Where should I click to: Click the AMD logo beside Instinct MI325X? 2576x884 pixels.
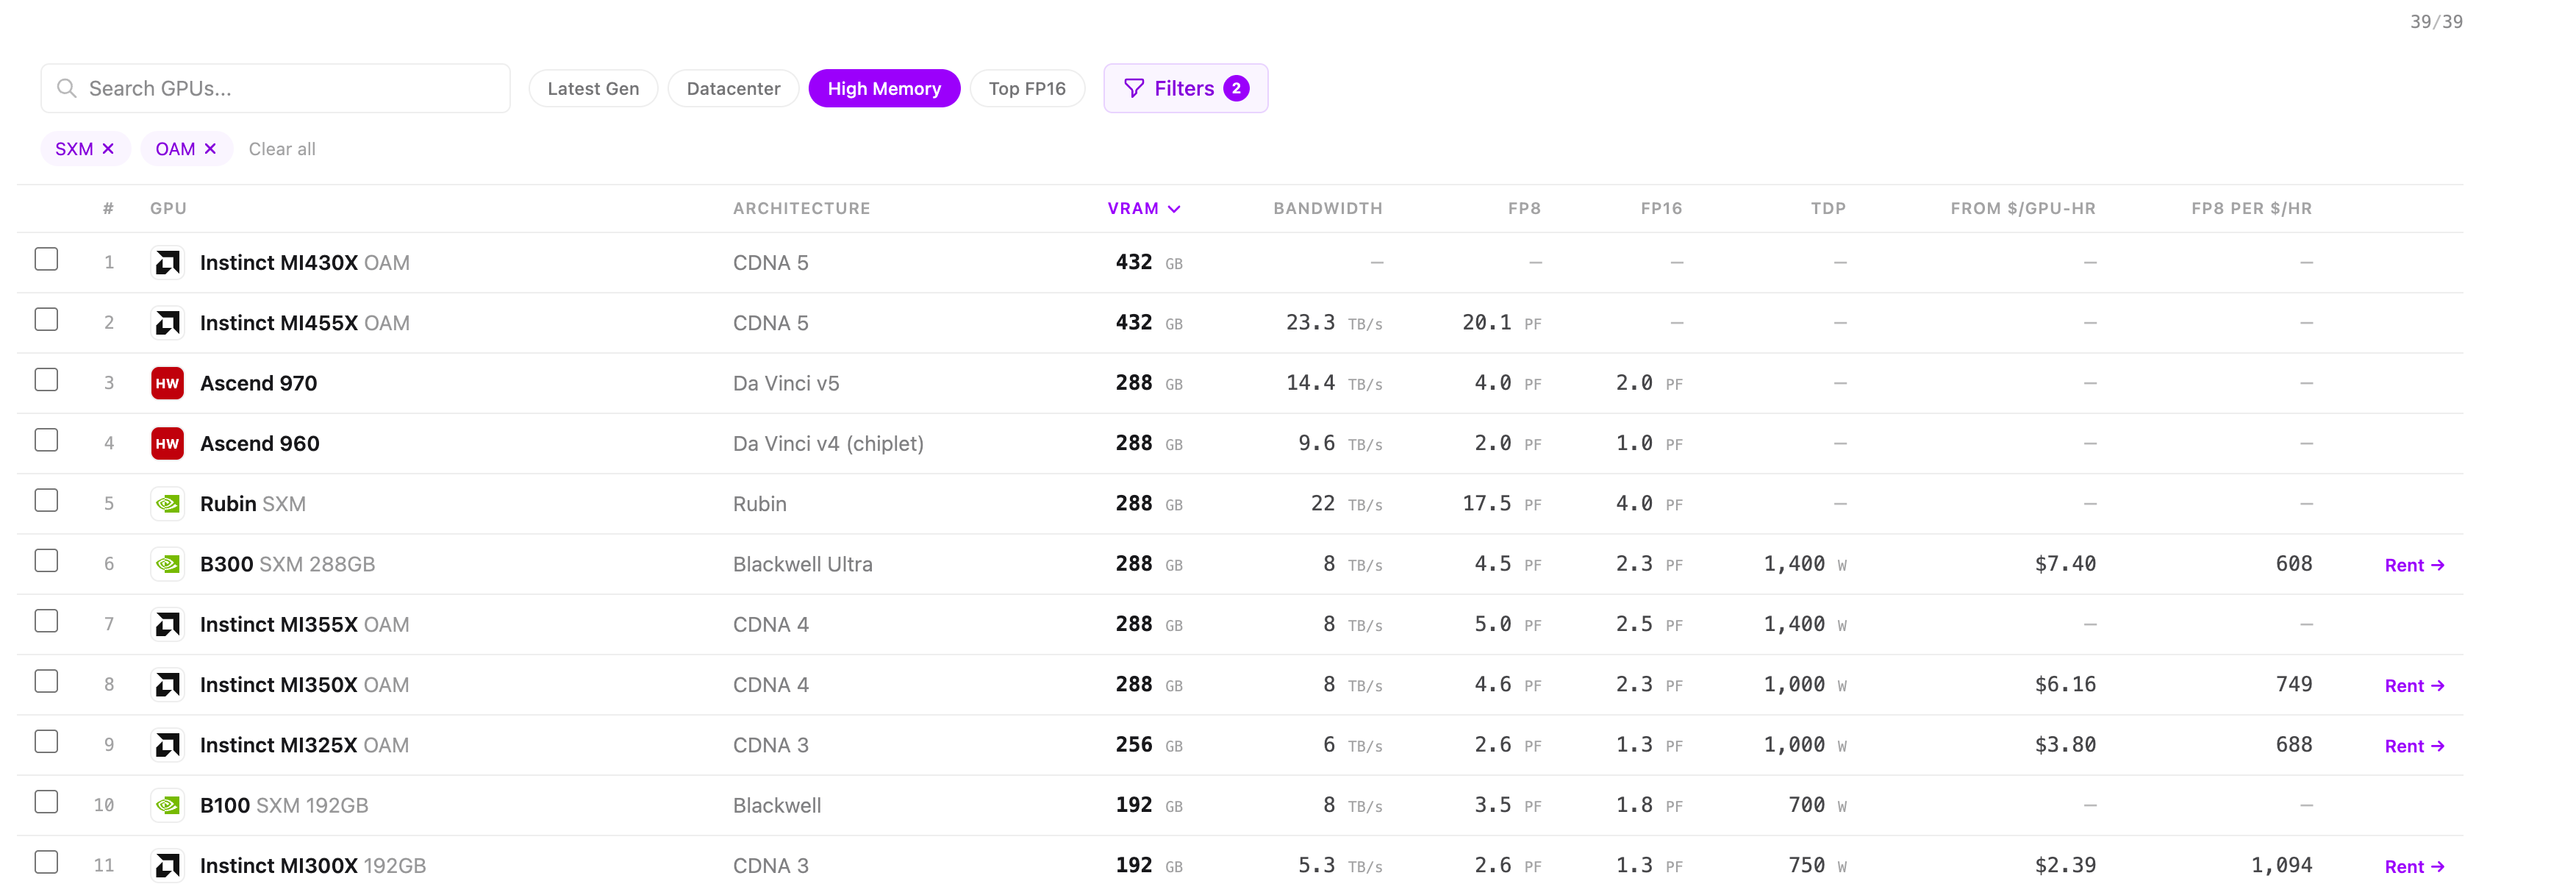[167, 745]
